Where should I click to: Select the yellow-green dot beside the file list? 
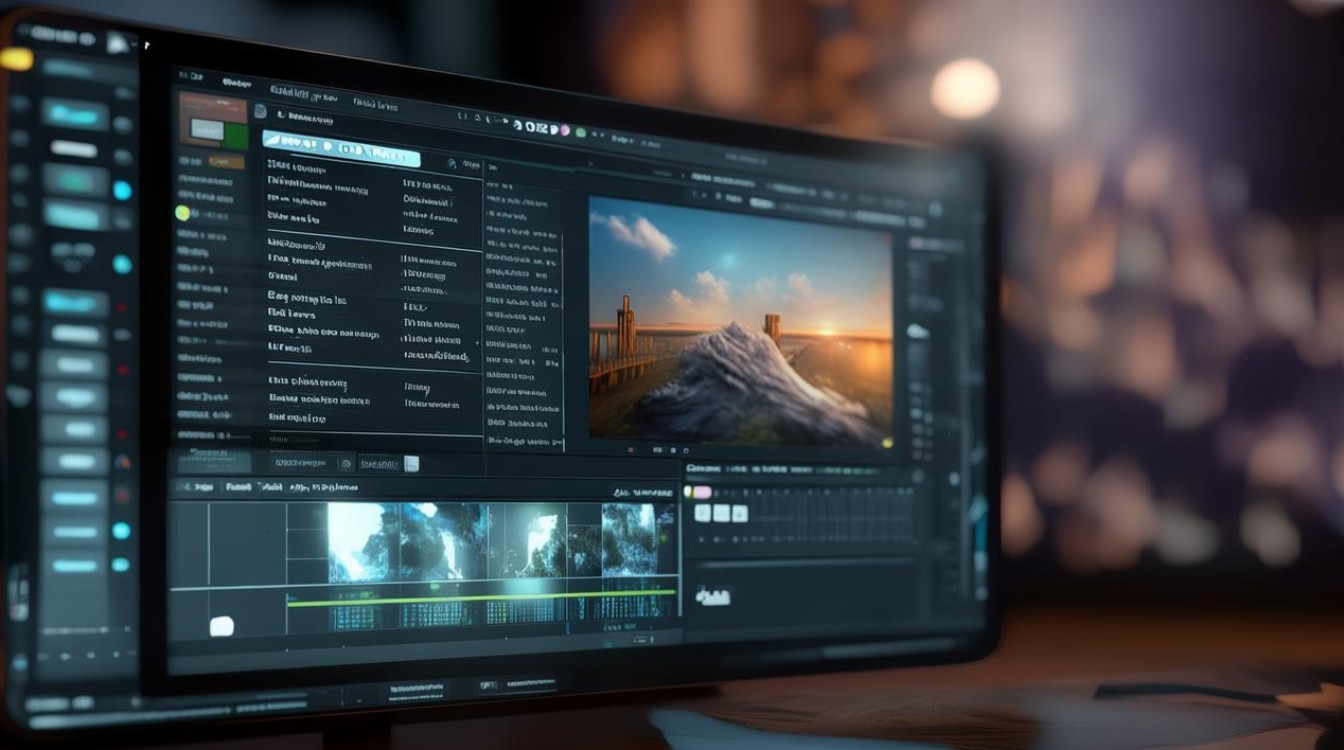pos(182,213)
